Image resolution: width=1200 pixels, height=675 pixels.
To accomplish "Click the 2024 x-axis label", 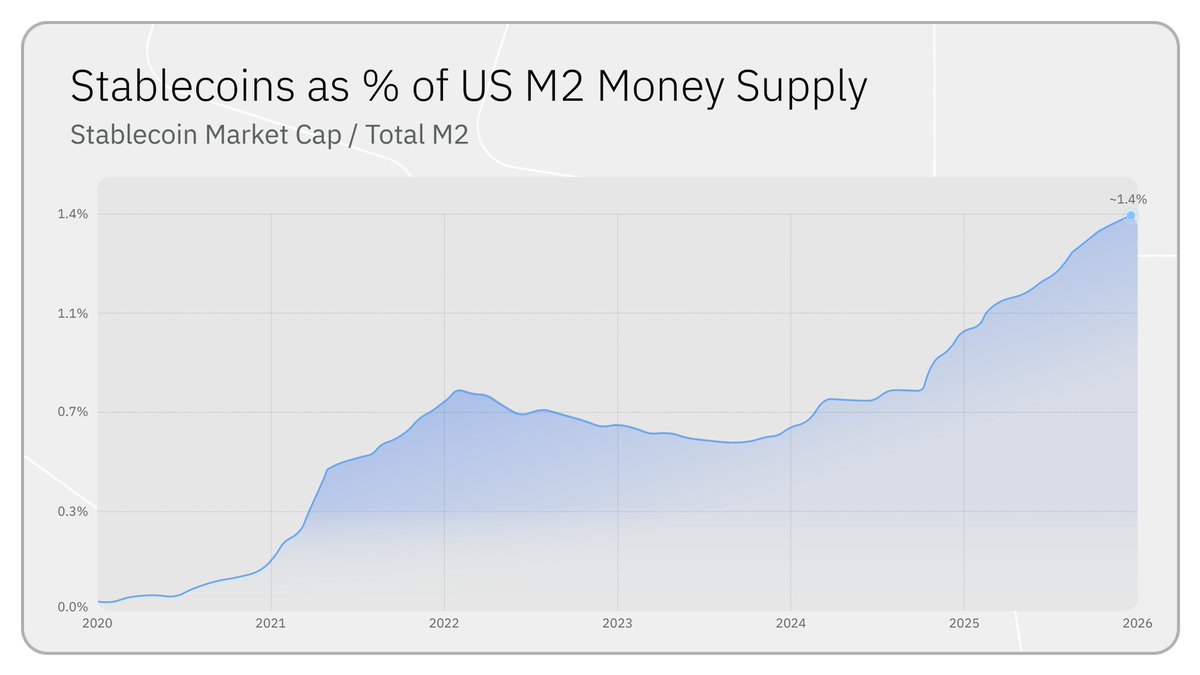I will 790,623.
